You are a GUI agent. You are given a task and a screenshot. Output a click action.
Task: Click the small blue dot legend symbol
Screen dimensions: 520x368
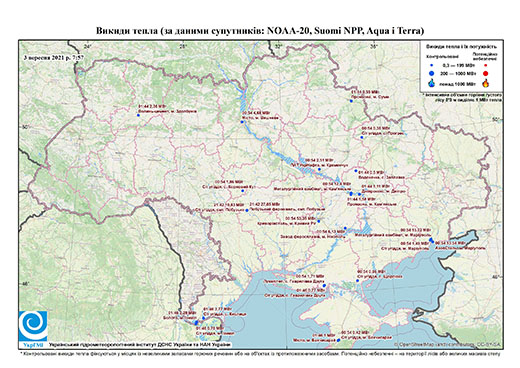click(x=432, y=65)
